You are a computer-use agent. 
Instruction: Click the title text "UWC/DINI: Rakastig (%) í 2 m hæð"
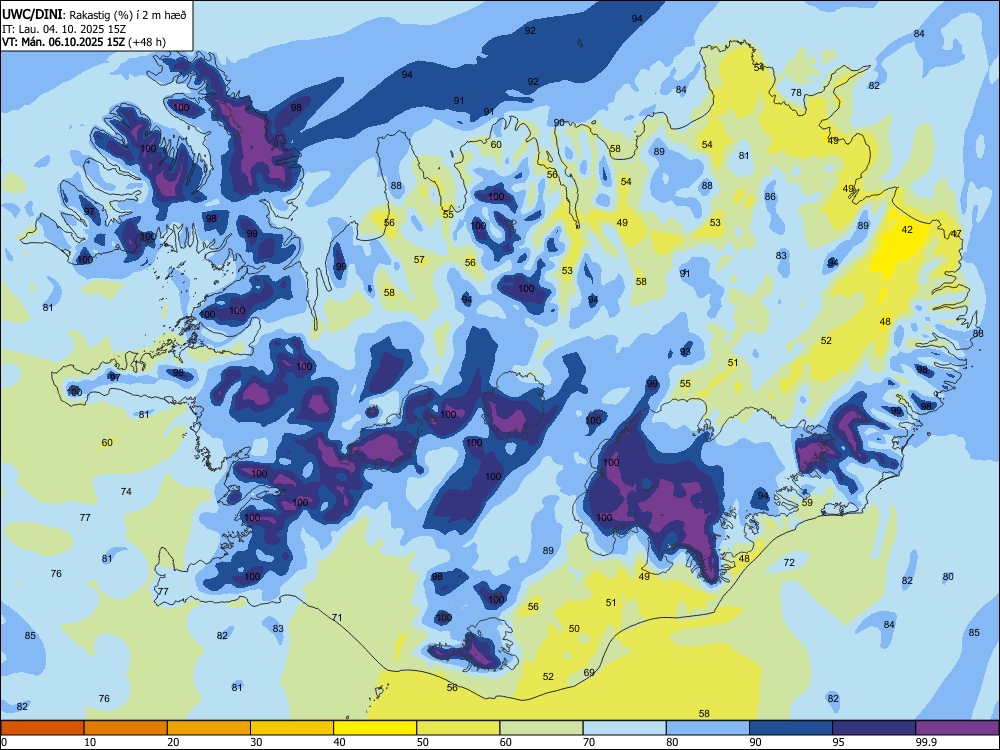click(x=94, y=15)
